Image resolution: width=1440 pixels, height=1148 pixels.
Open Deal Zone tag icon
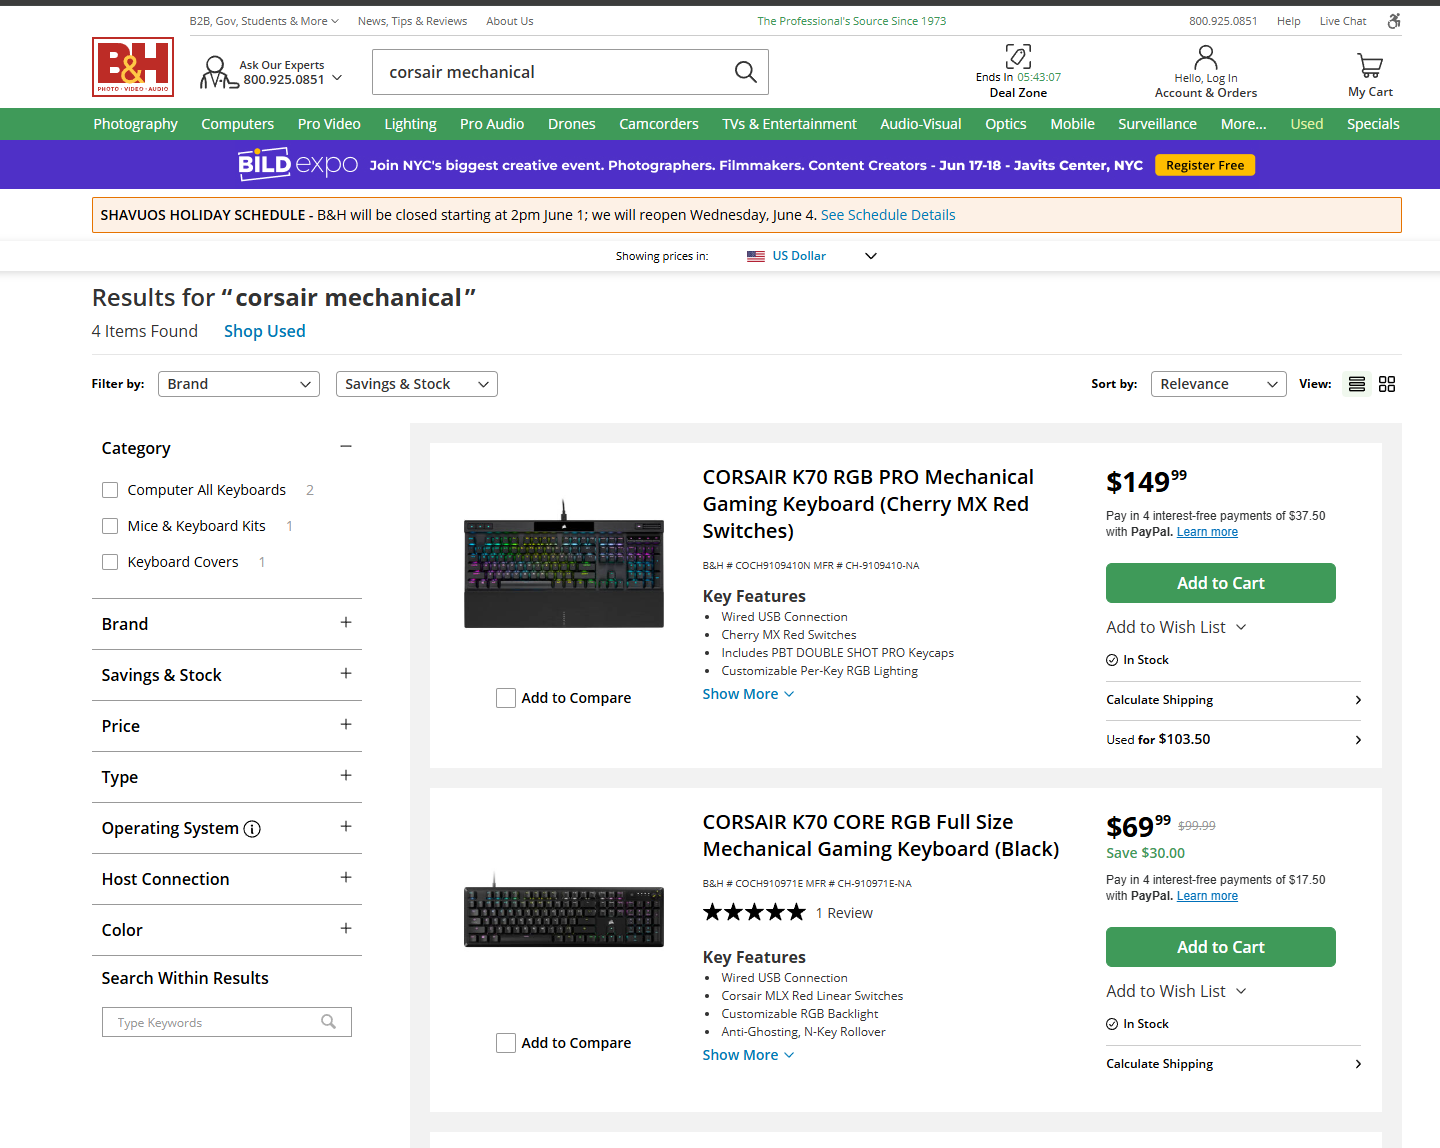(x=1018, y=56)
